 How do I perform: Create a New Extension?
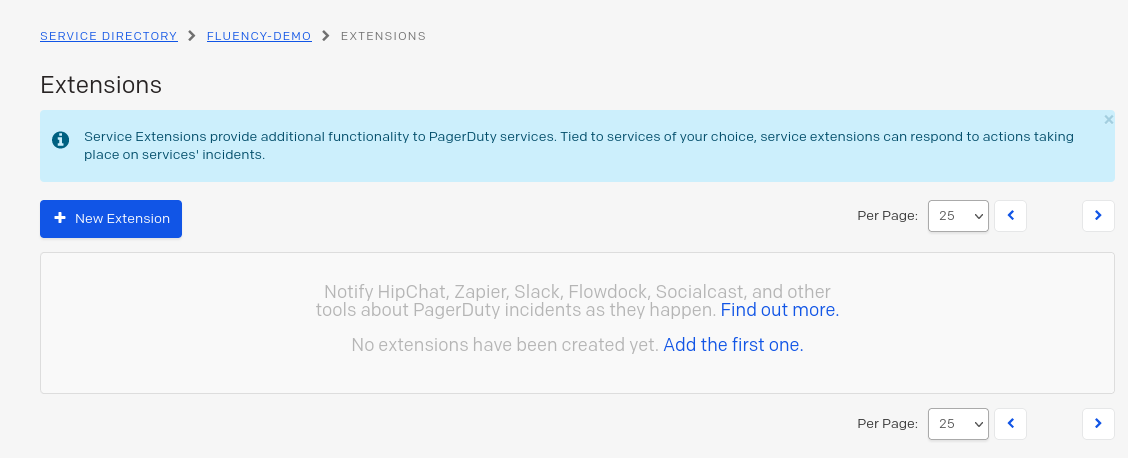[x=111, y=219]
